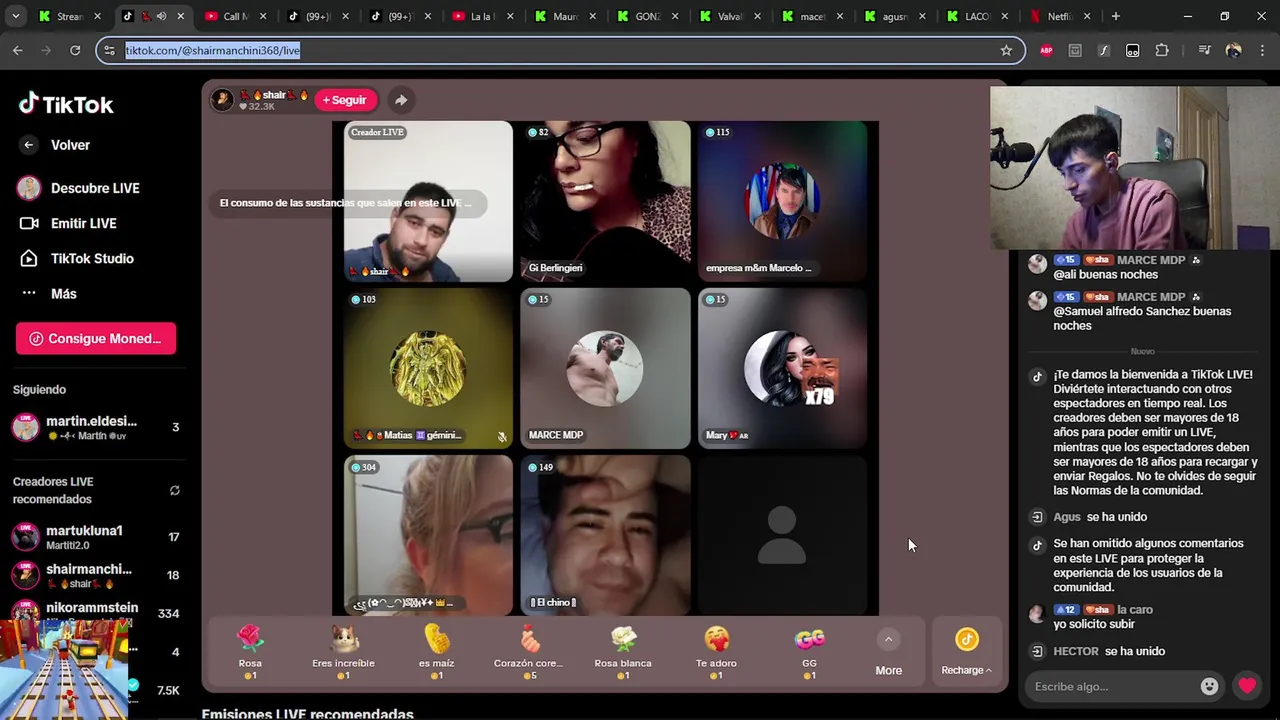1280x720 pixels.
Task: Click the + Seguir button
Action: pos(345,100)
